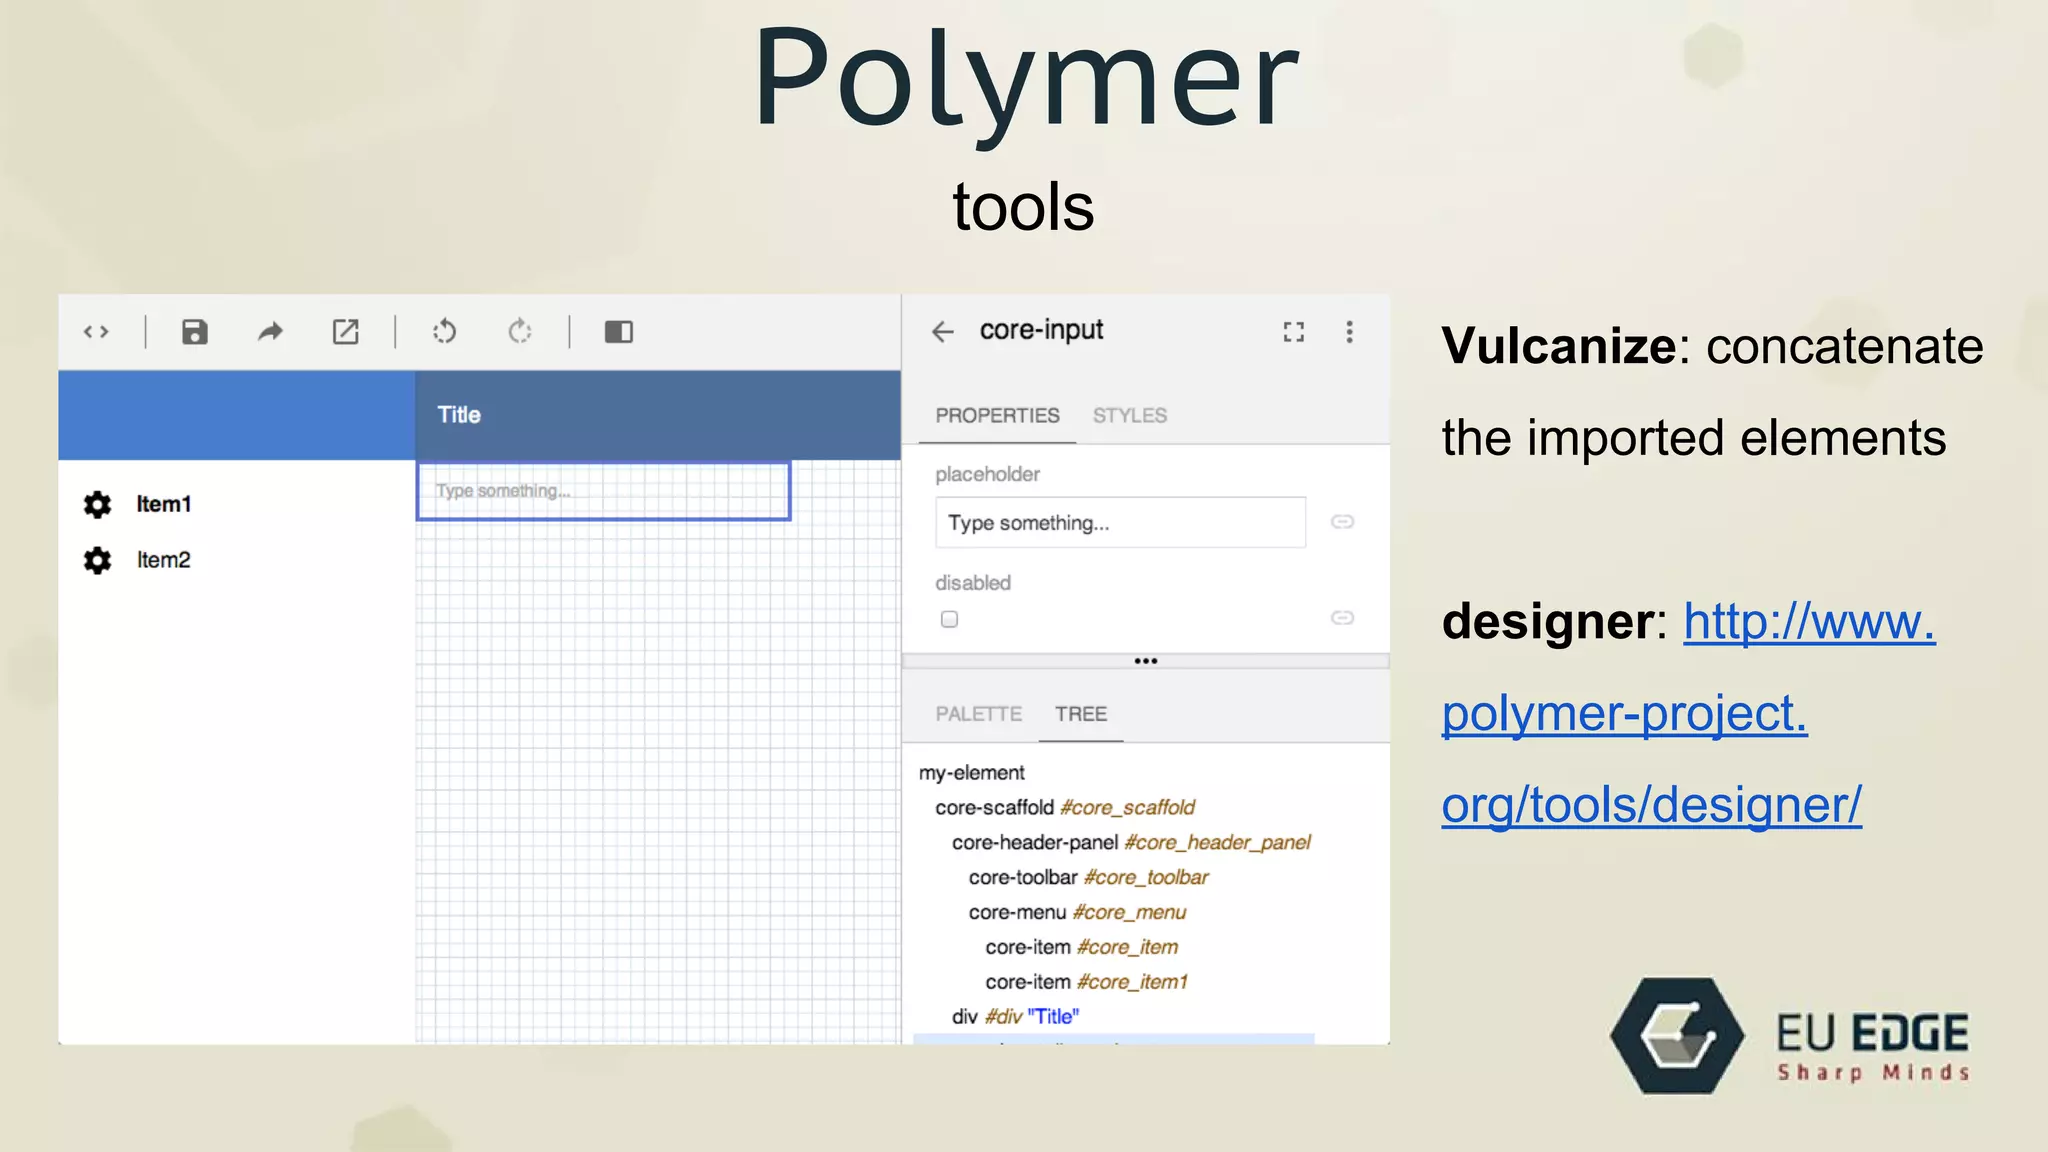This screenshot has width=2048, height=1152.
Task: Click the Title toolbar text
Action: 459,415
